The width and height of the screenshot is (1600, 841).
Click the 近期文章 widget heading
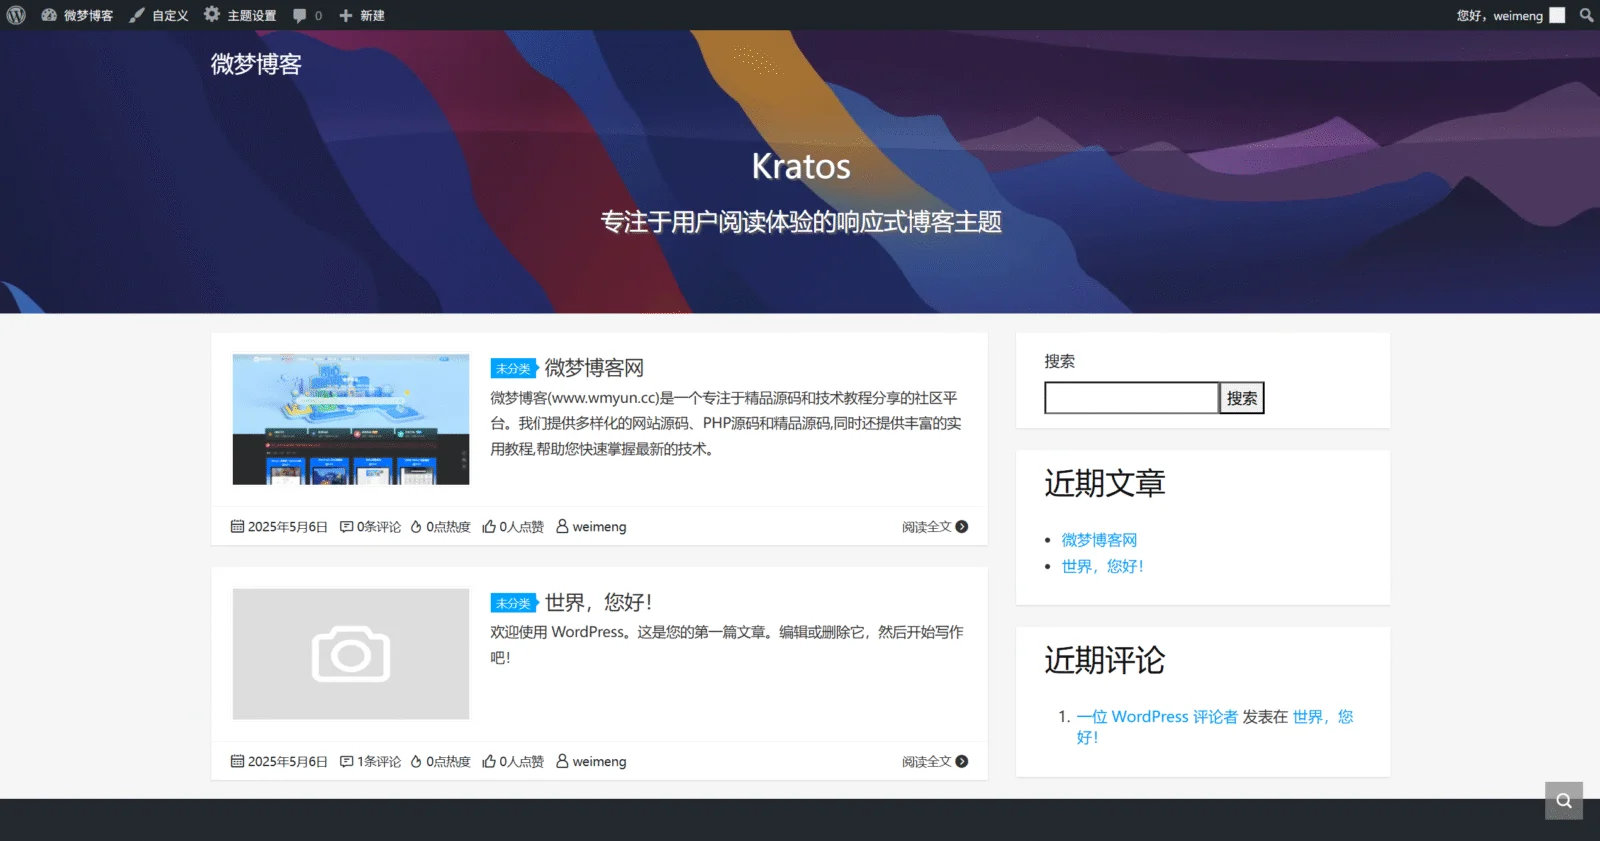click(x=1105, y=484)
